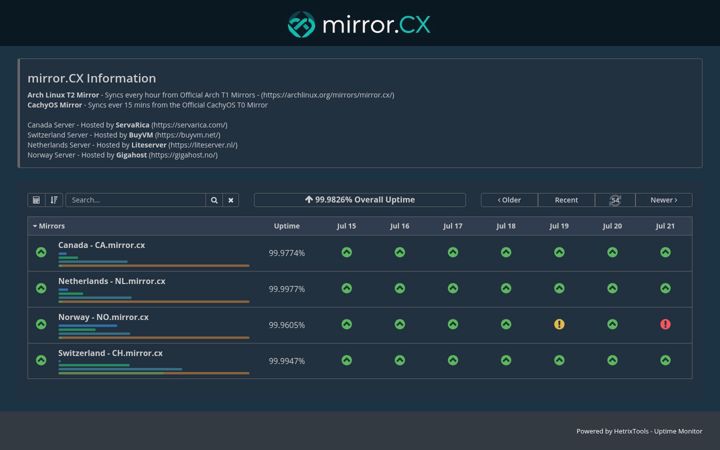720x450 pixels.
Task: Open Canada - CA.mirror.cx monitor
Action: [x=101, y=245]
